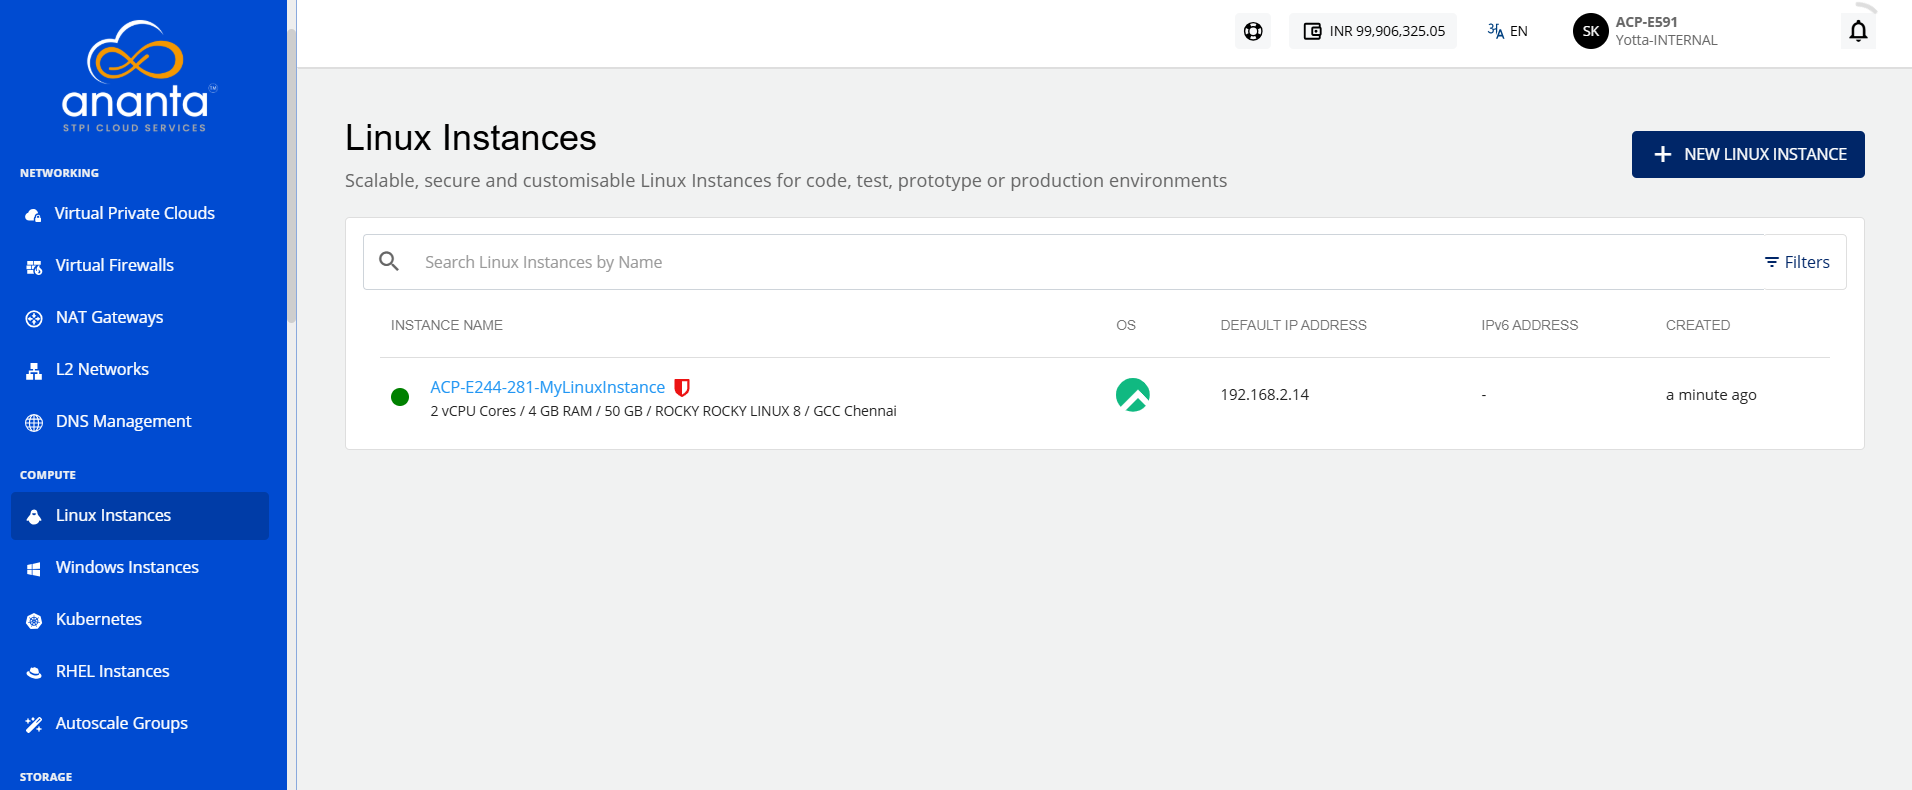The image size is (1912, 790).
Task: Open the support lifebuoy icon
Action: (x=1253, y=31)
